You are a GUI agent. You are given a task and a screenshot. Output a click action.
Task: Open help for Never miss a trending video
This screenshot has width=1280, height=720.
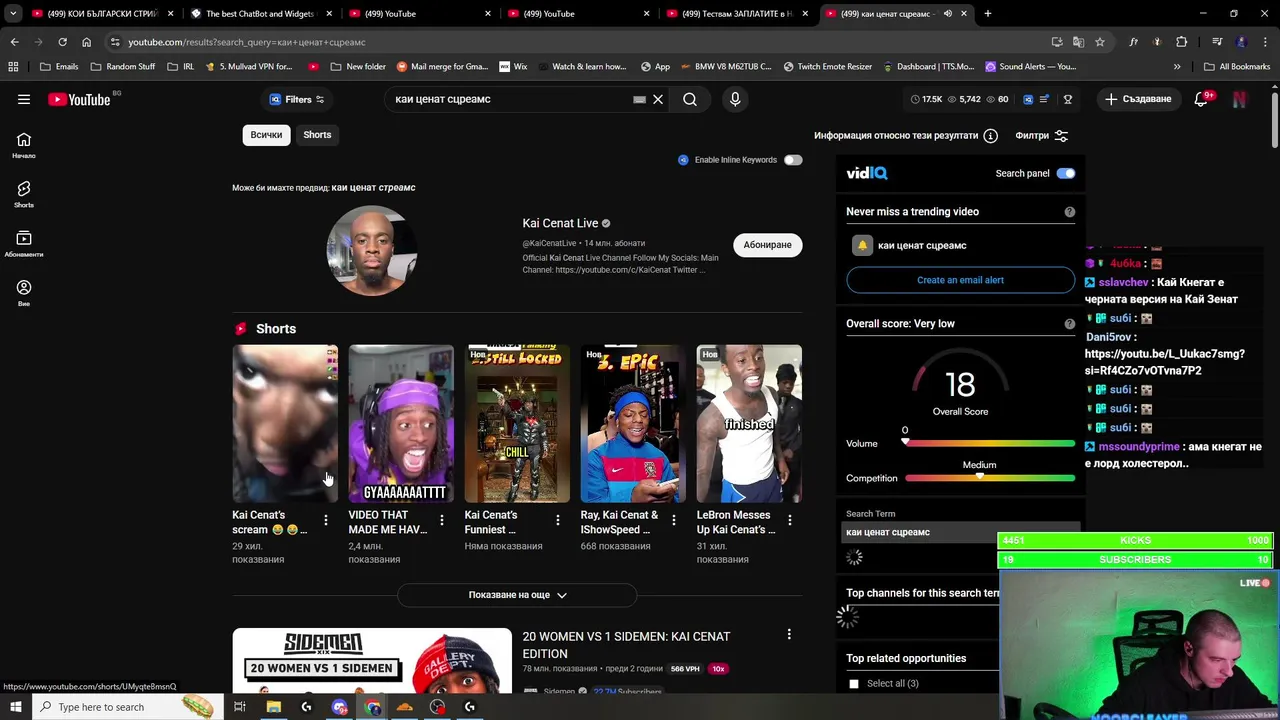(1070, 212)
